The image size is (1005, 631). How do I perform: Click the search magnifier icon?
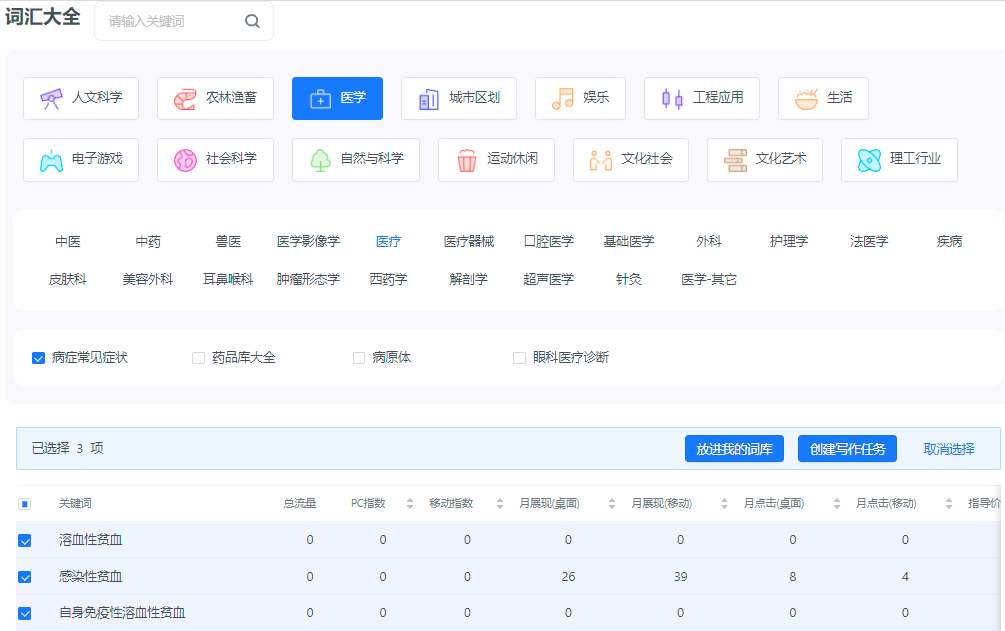pyautogui.click(x=251, y=21)
